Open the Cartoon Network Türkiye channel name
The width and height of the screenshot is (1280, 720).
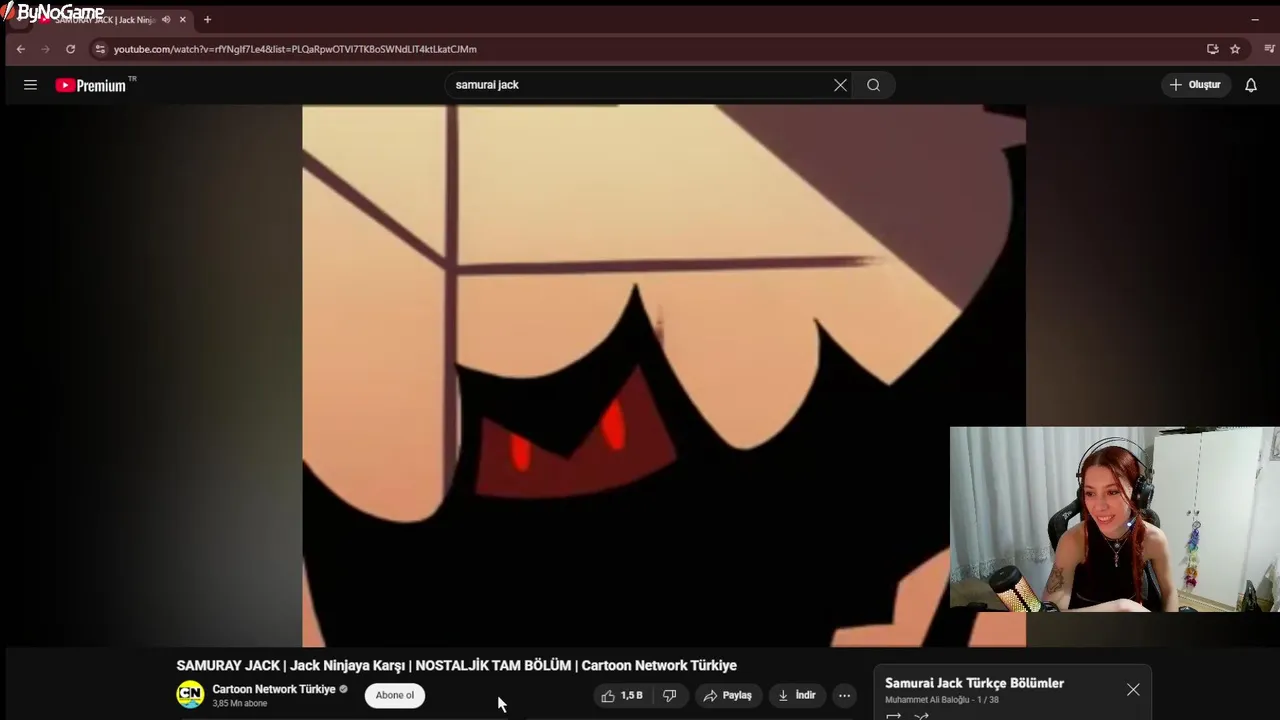pos(274,689)
